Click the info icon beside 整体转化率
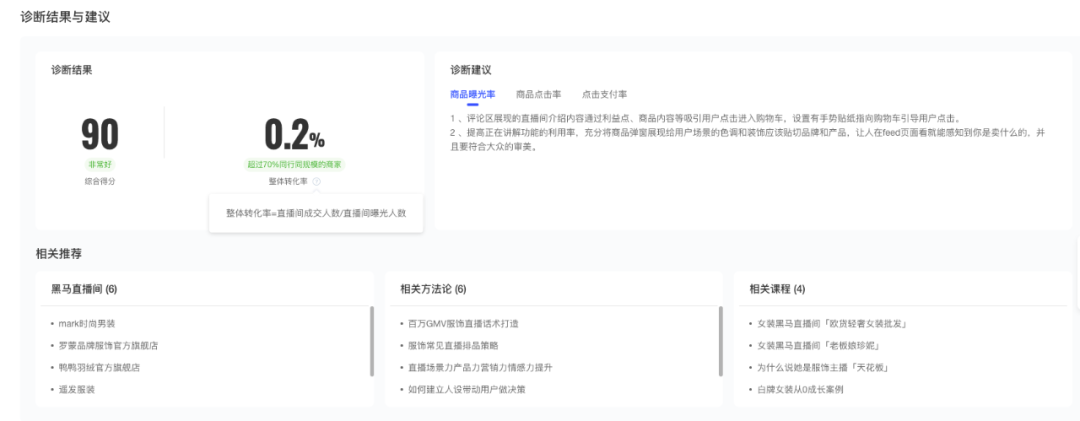1080x421 pixels. click(x=316, y=181)
